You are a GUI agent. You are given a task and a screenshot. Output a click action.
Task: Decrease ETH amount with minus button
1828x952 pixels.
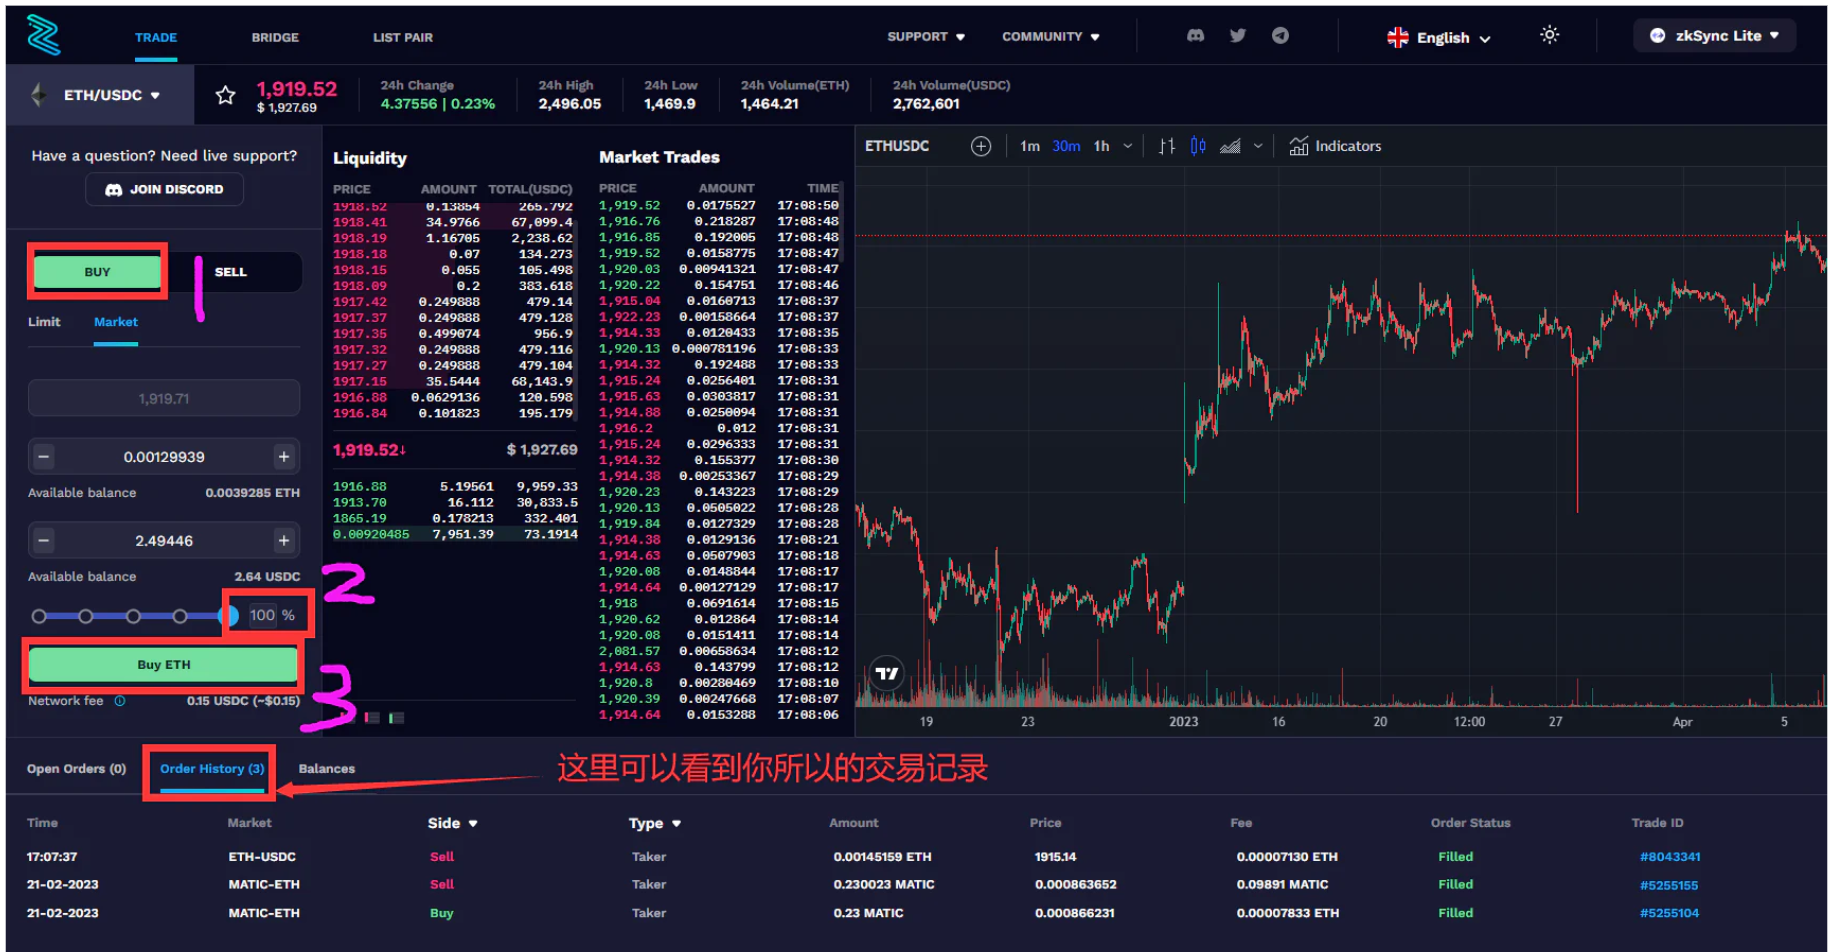43,457
